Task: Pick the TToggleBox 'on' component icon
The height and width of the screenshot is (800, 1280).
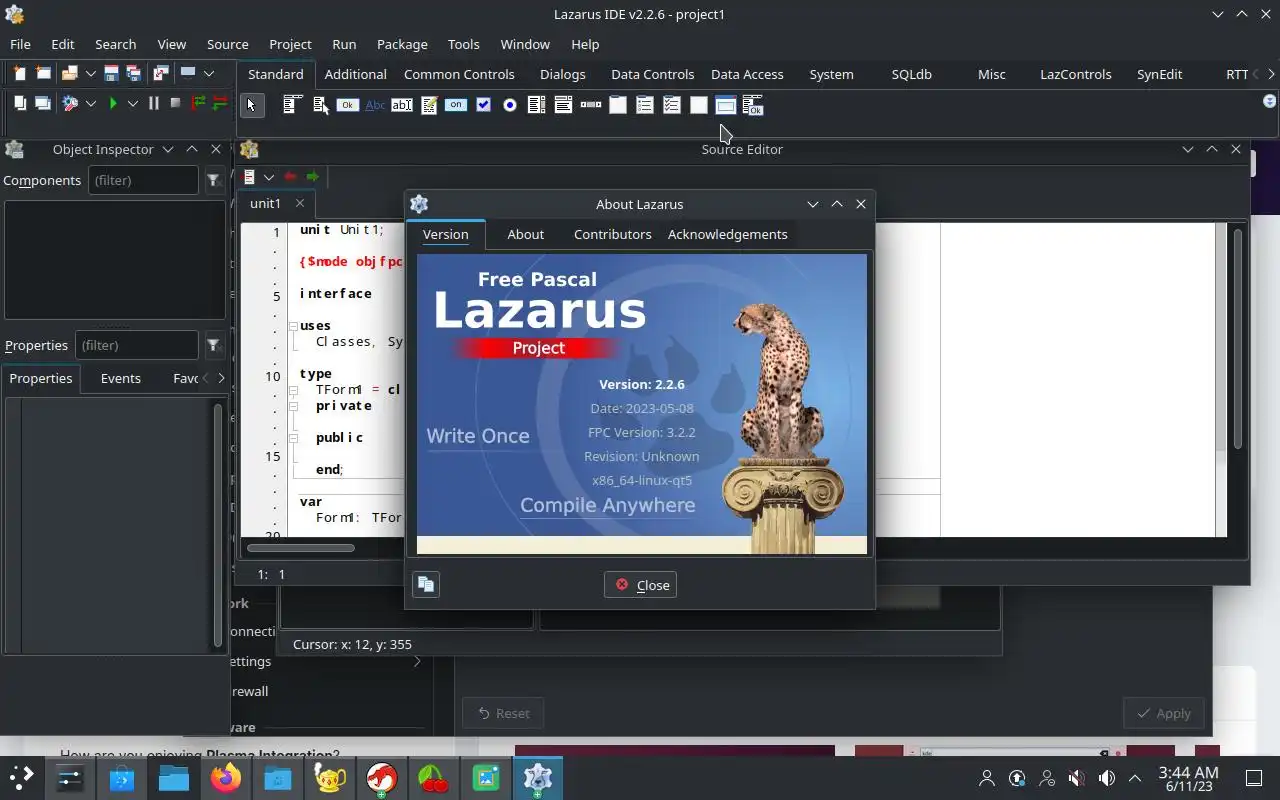Action: (456, 105)
